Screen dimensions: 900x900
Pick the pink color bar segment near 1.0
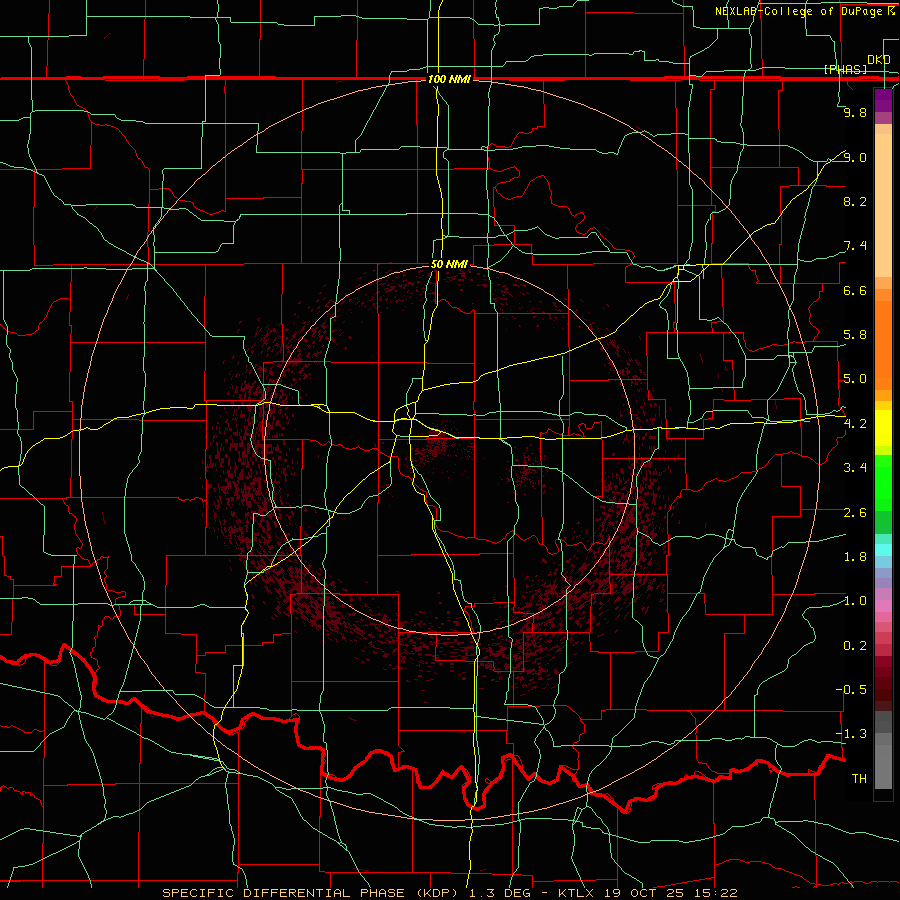[883, 606]
